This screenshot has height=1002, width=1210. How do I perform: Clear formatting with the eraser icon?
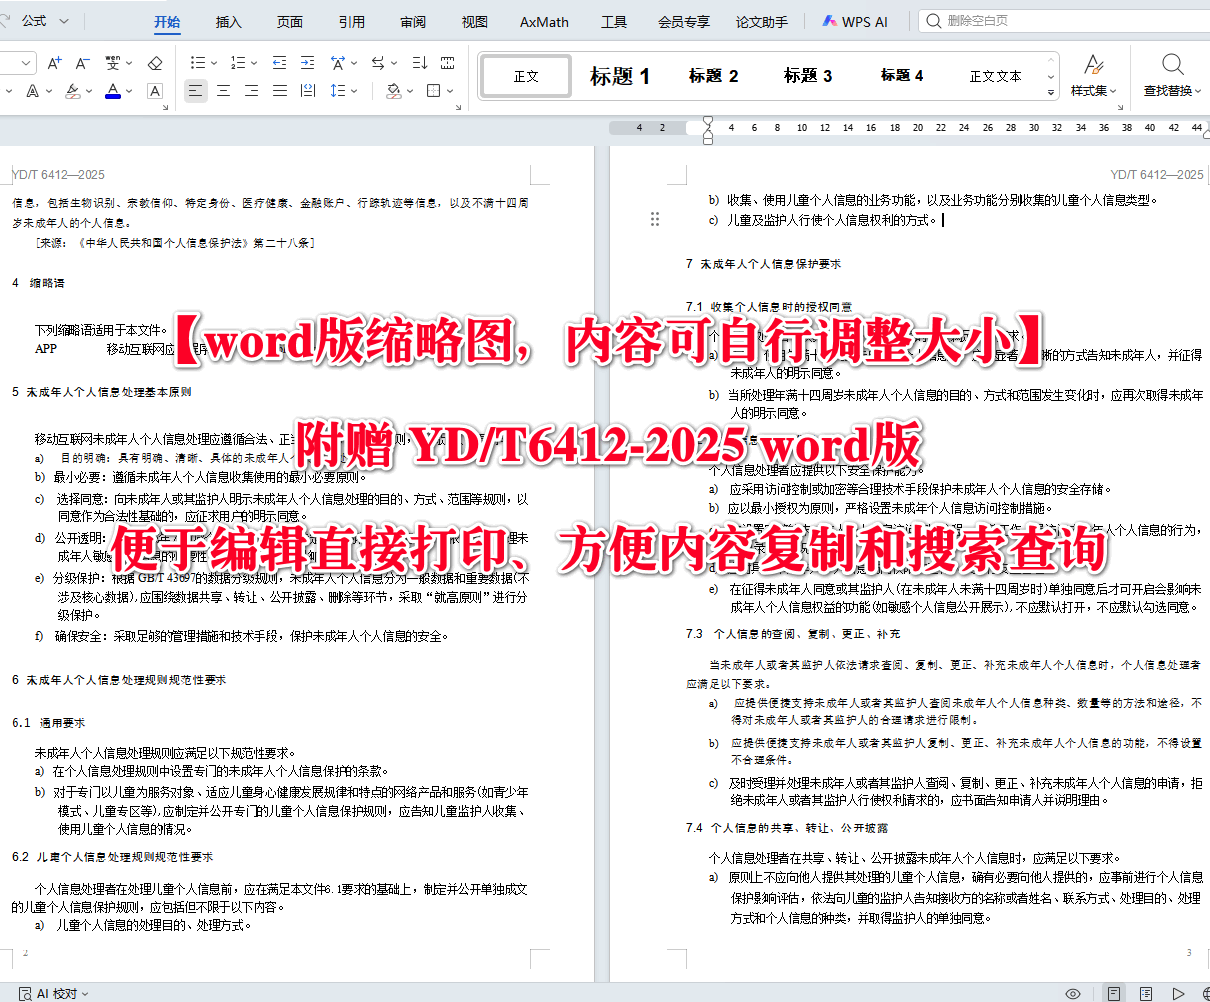coord(155,62)
